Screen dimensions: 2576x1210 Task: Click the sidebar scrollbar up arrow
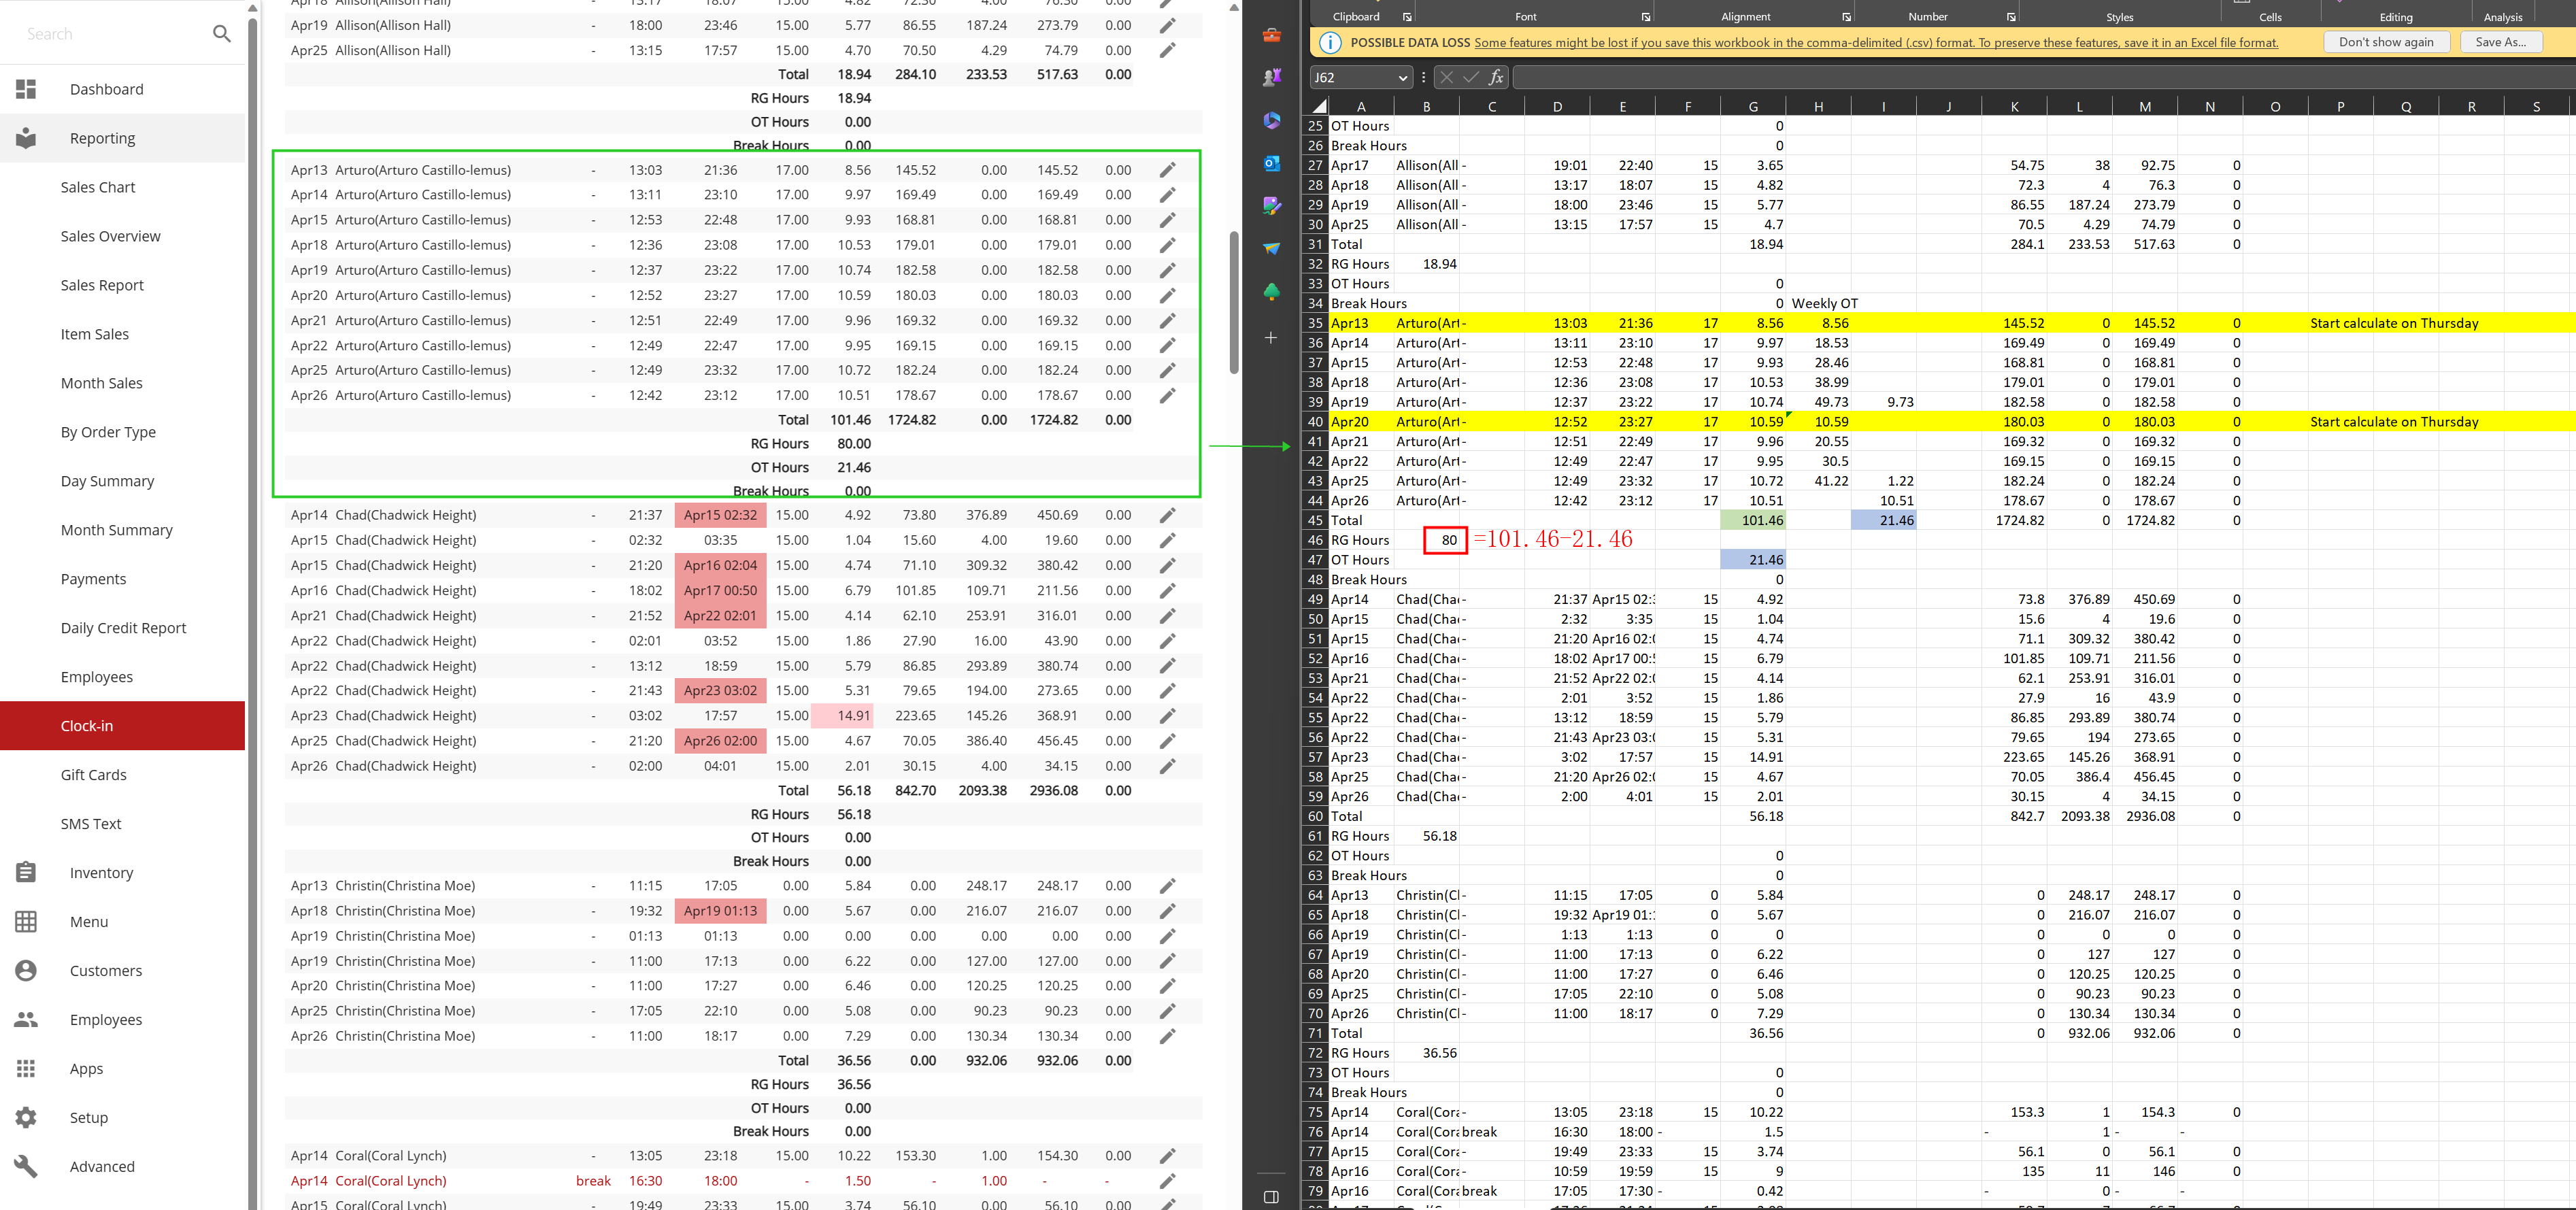252,8
